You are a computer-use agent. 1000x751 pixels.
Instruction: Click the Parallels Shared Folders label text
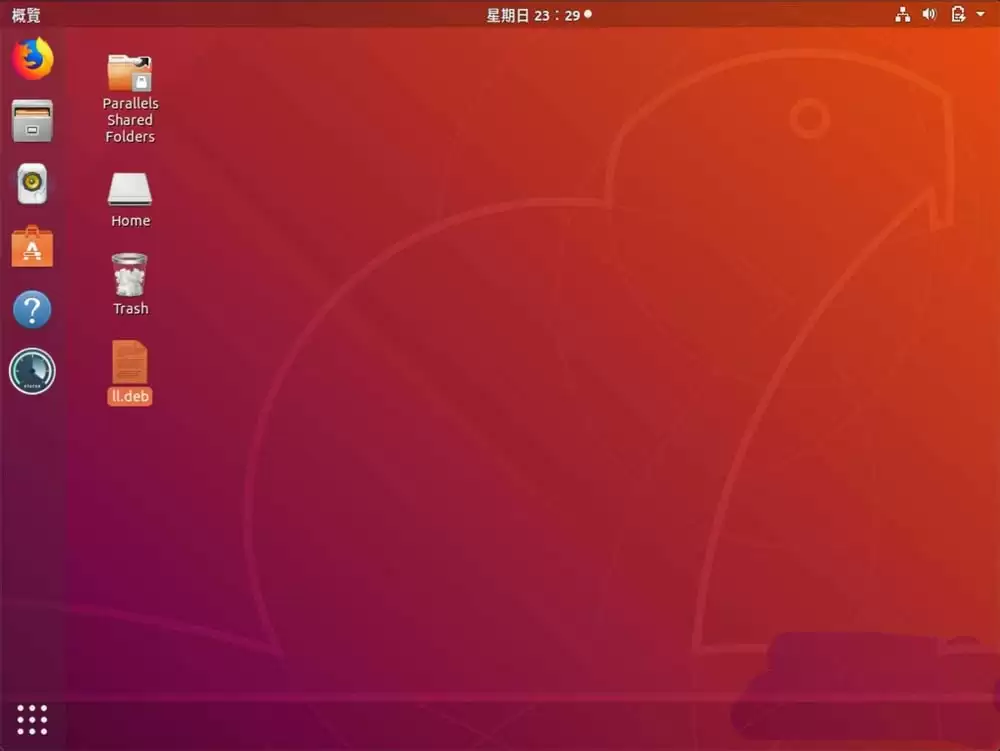pyautogui.click(x=130, y=120)
